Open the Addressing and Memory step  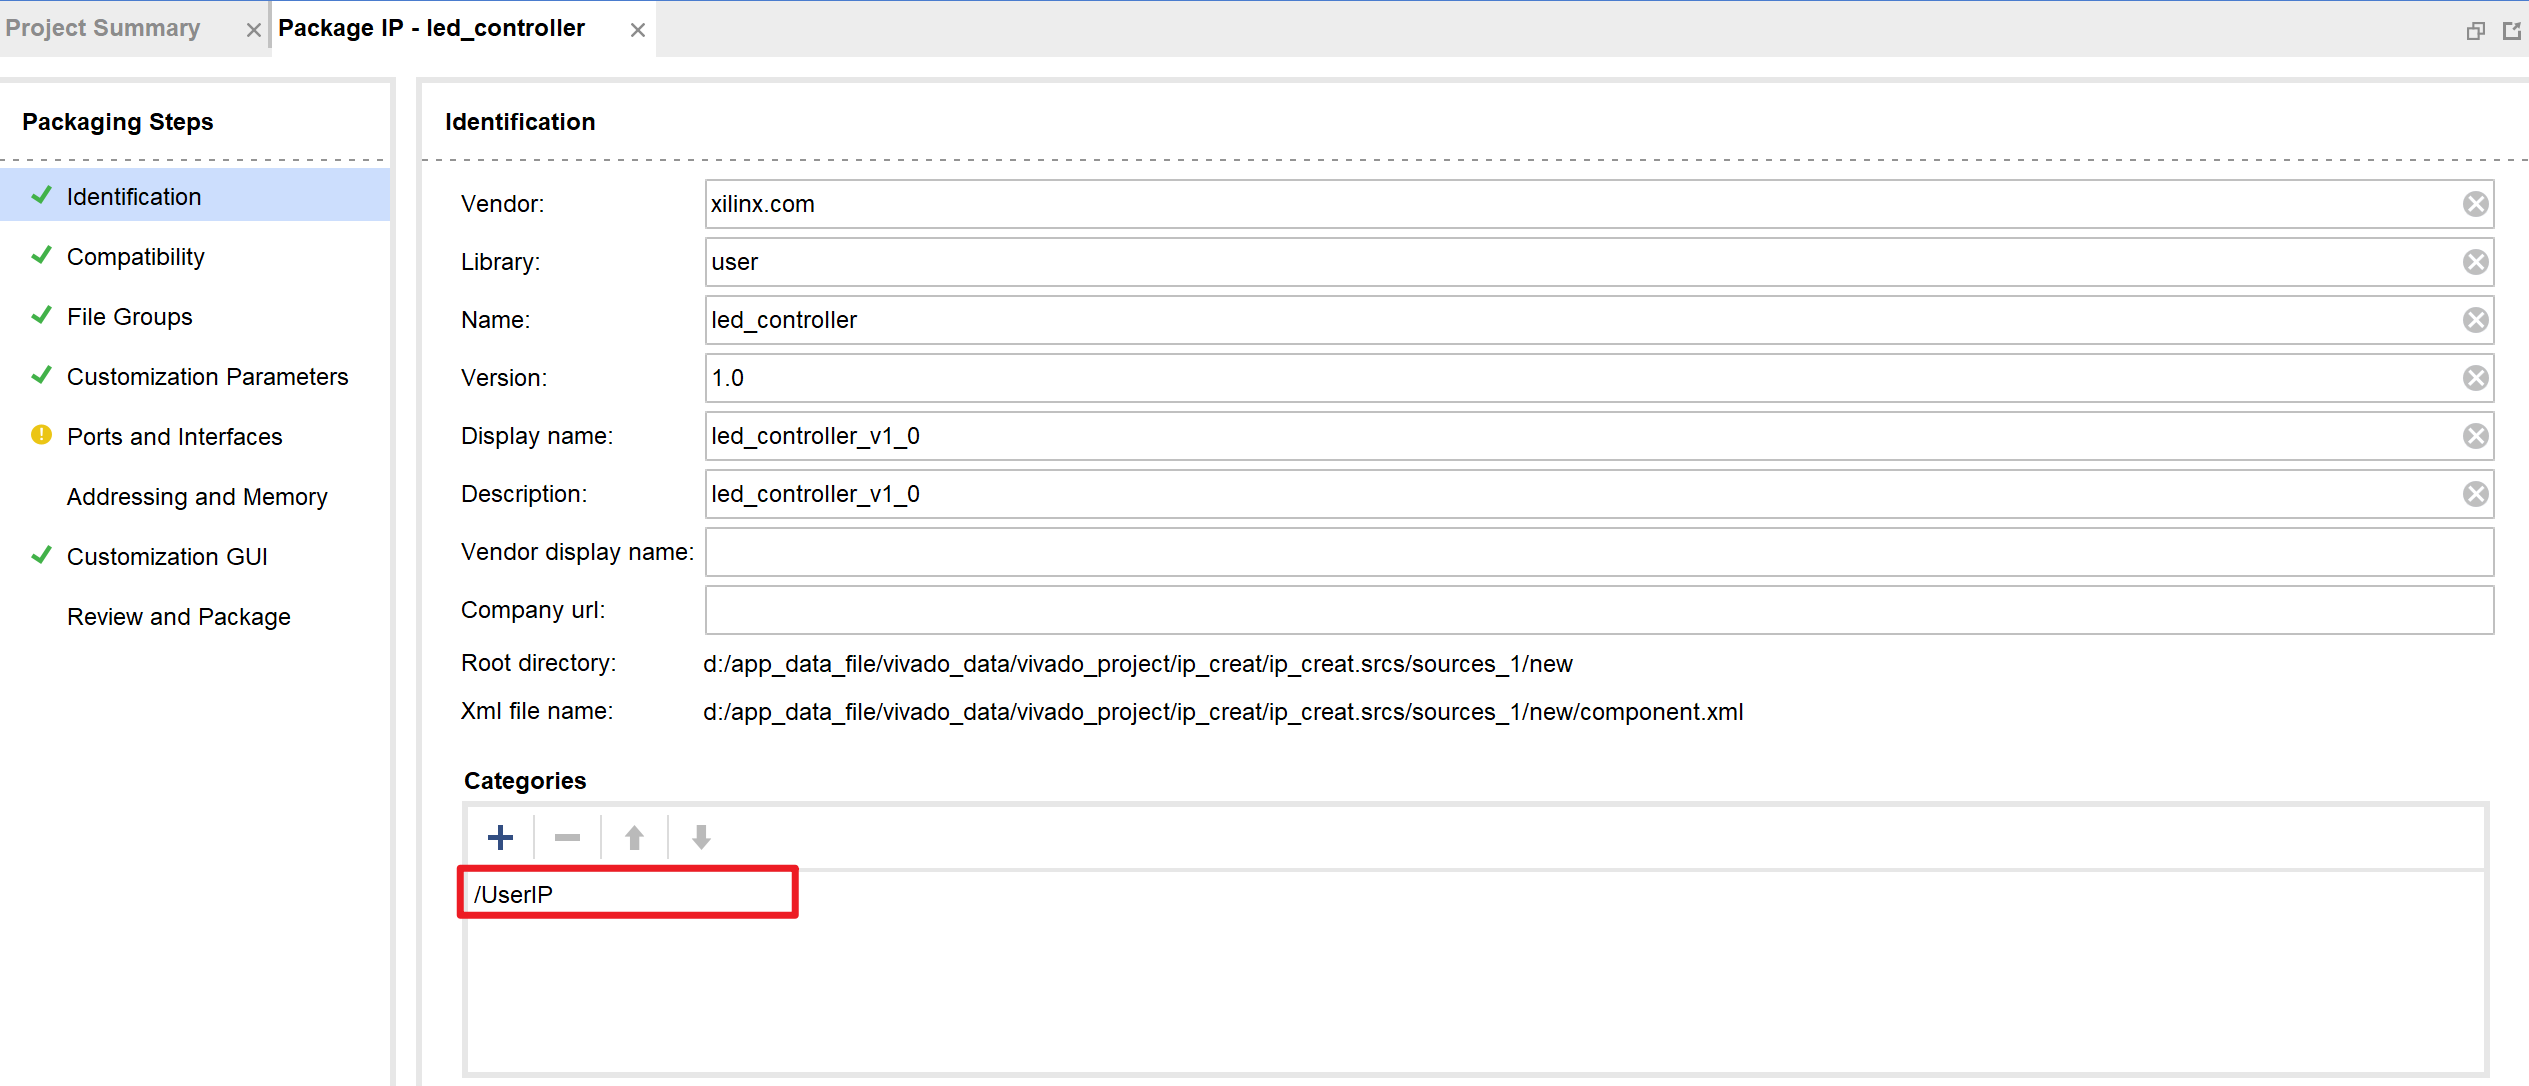click(x=195, y=496)
